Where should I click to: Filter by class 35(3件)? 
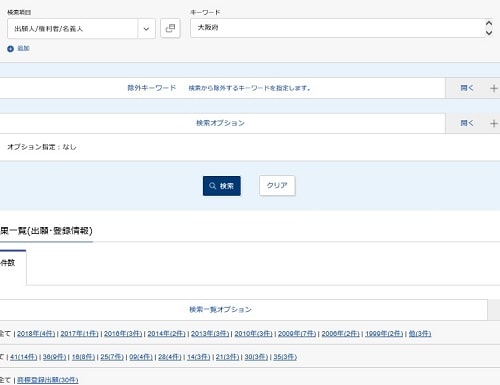pyautogui.click(x=285, y=357)
